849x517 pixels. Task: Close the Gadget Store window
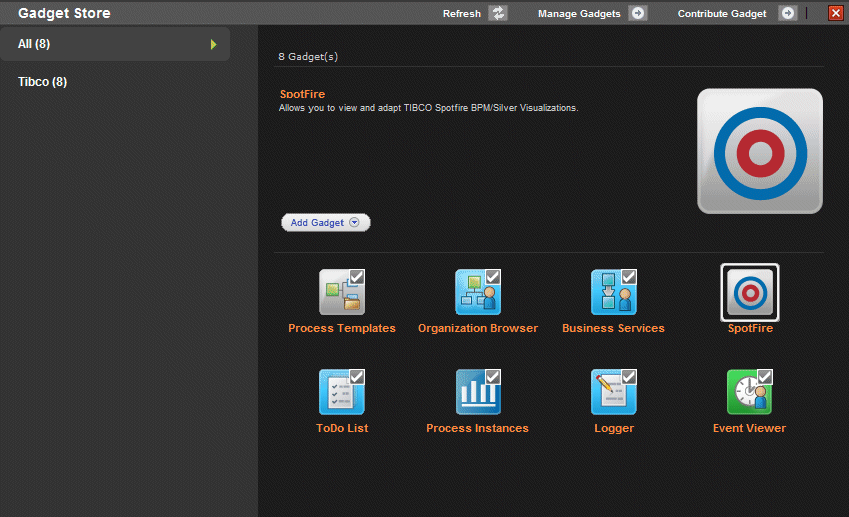pyautogui.click(x=835, y=13)
